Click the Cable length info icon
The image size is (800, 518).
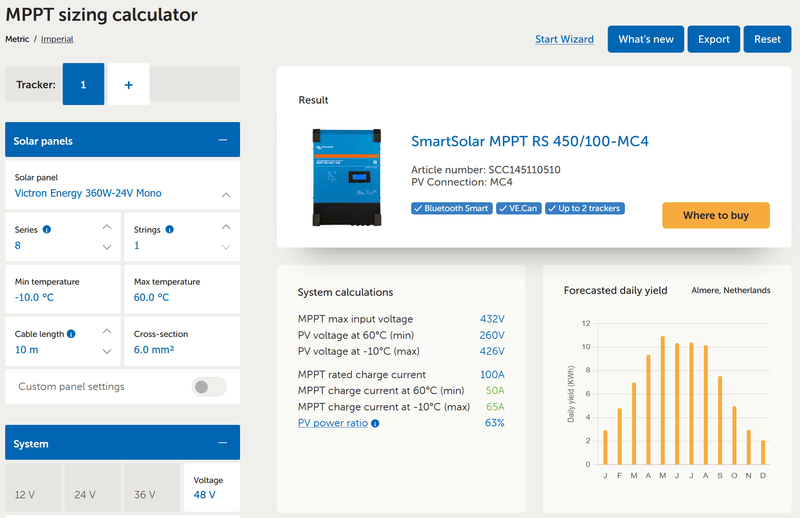(x=71, y=334)
